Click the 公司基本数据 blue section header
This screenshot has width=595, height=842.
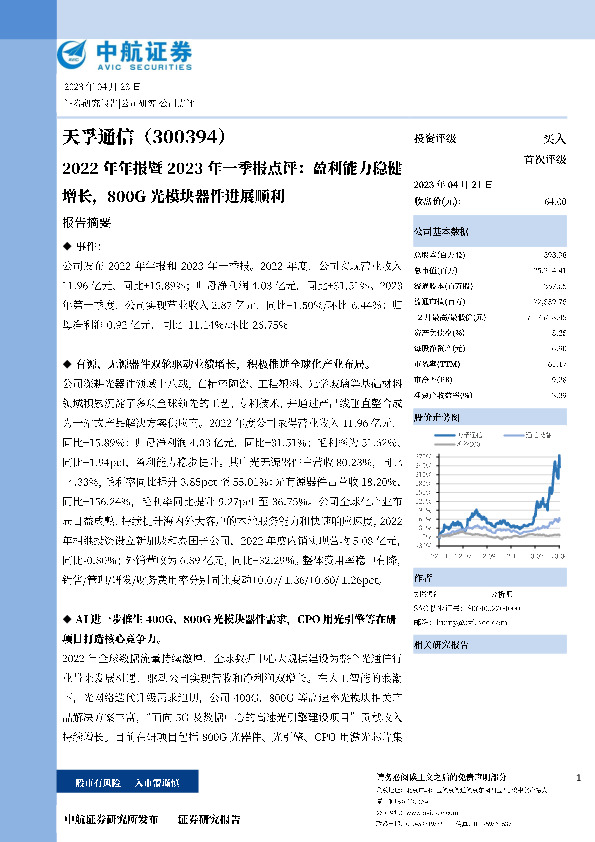point(490,231)
